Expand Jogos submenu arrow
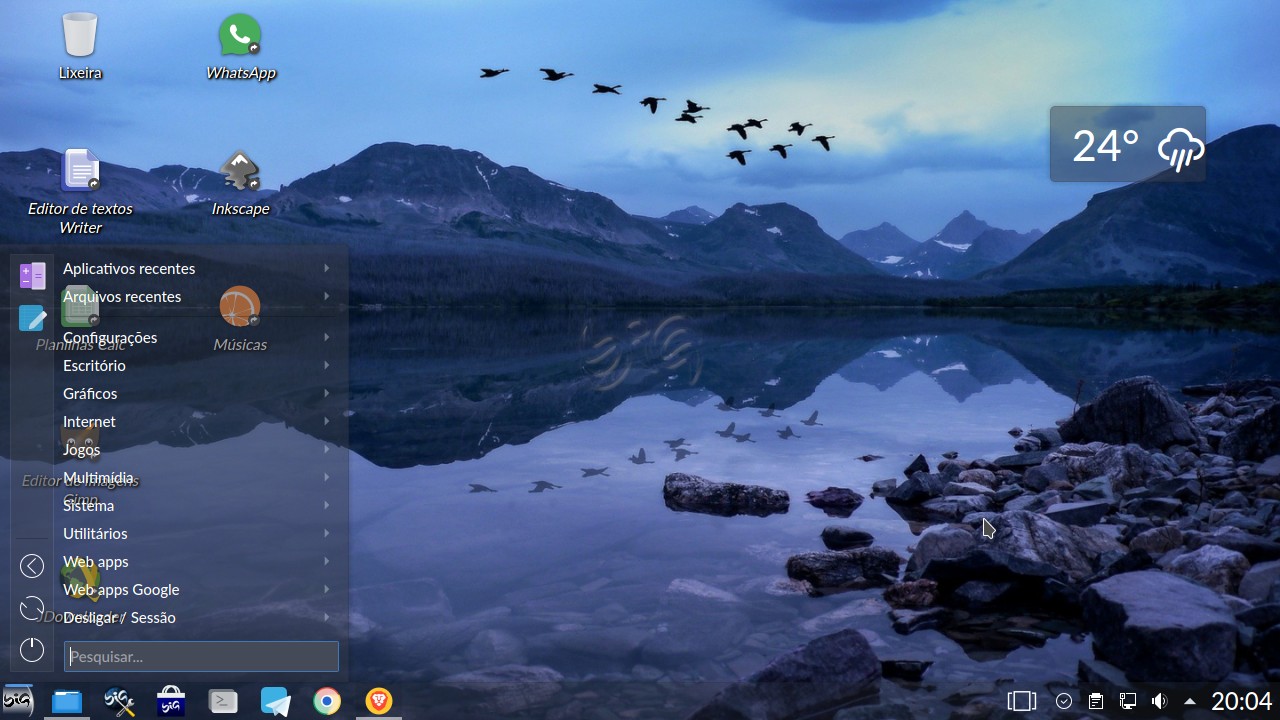Viewport: 1280px width, 720px height. tap(327, 449)
